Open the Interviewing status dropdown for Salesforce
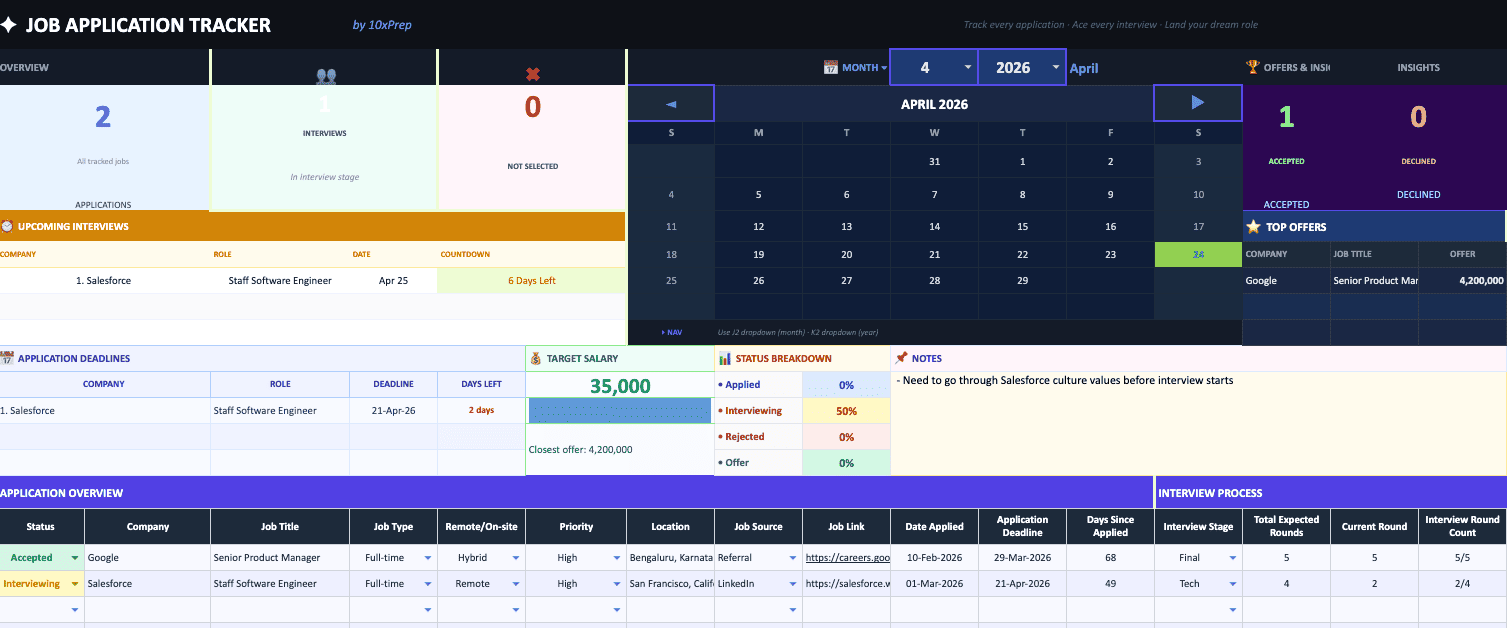The image size is (1507, 628). click(74, 584)
